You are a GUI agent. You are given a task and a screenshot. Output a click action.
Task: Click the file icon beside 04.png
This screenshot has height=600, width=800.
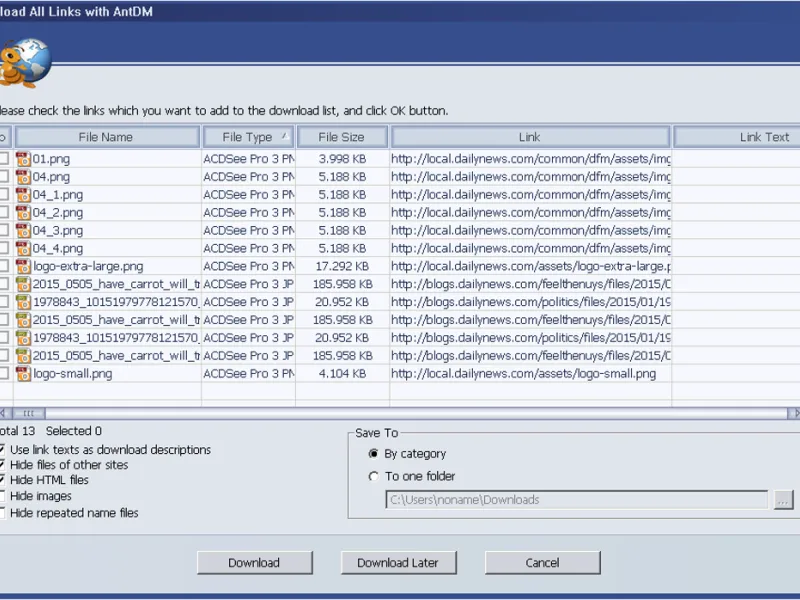click(x=23, y=177)
